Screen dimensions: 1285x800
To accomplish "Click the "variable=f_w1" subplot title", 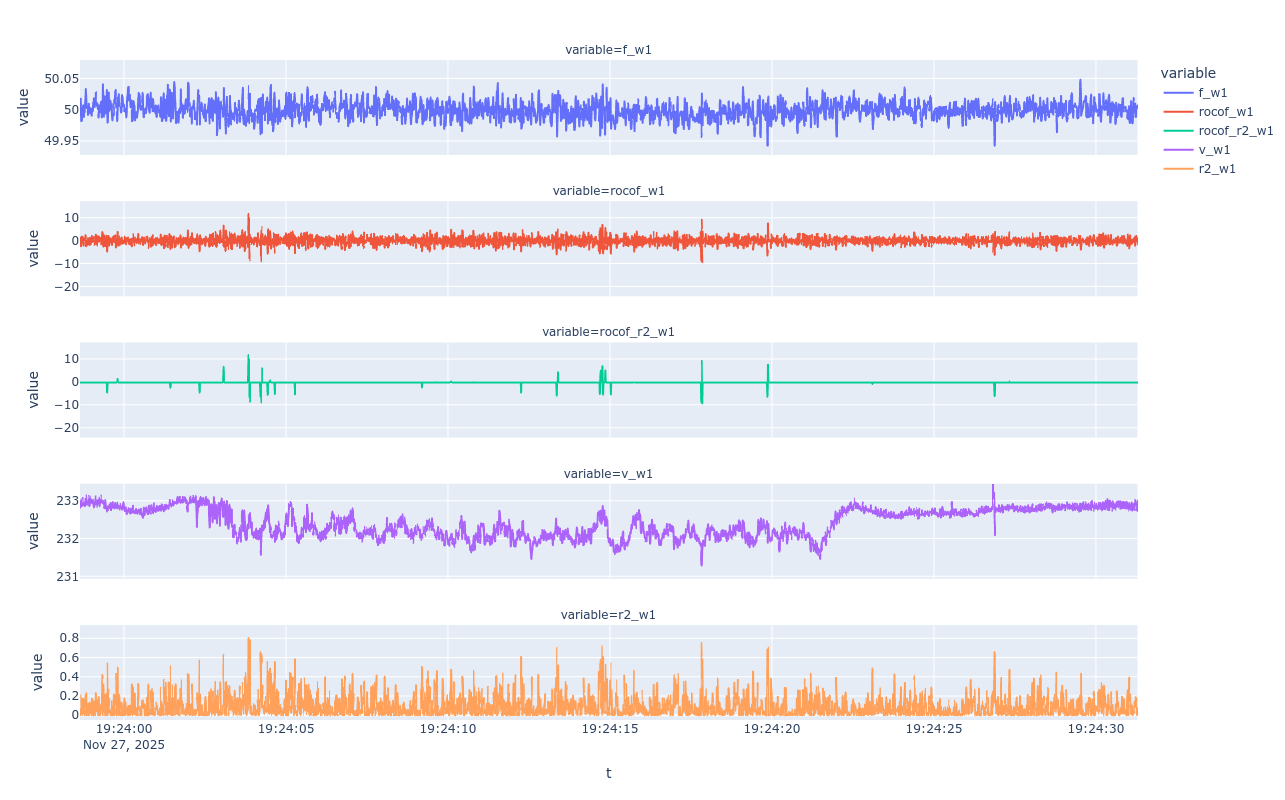I will pos(608,49).
